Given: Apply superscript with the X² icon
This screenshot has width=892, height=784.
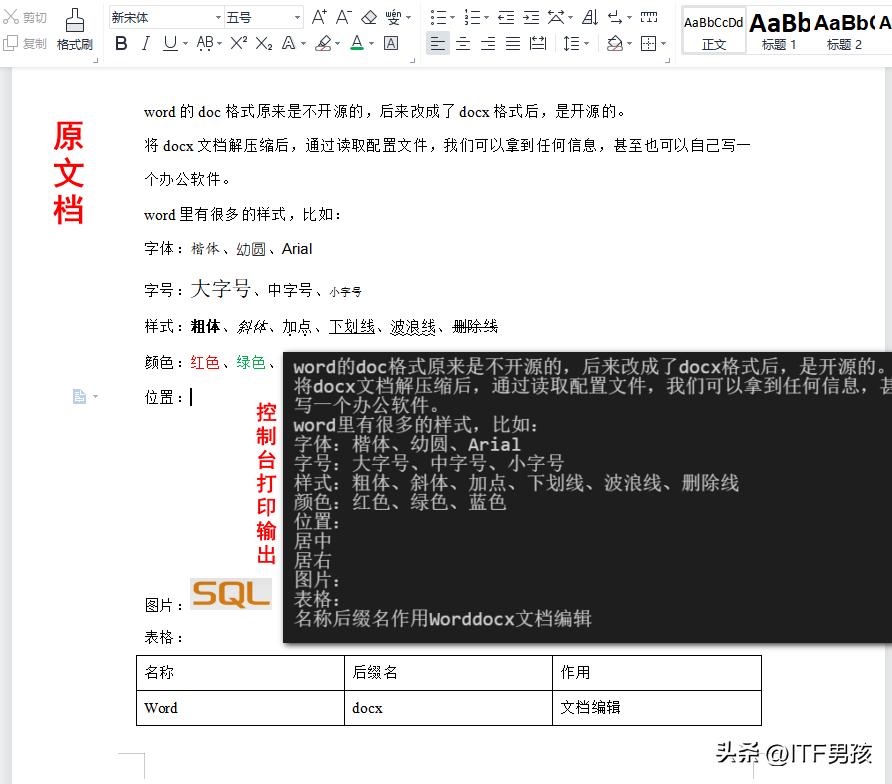Looking at the screenshot, I should tap(239, 44).
